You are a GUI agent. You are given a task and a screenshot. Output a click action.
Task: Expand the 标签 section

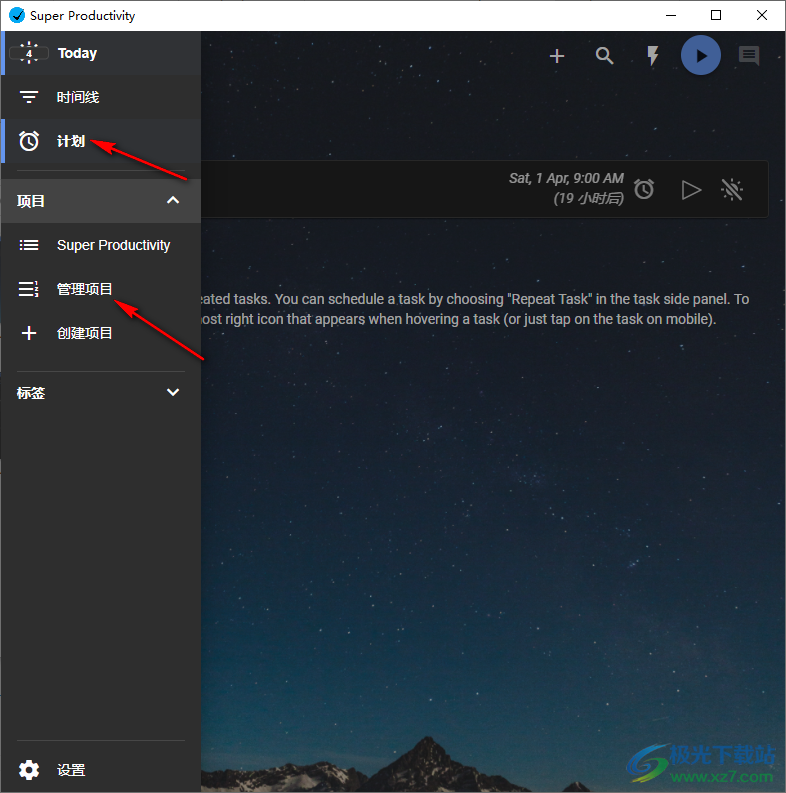pyautogui.click(x=173, y=393)
